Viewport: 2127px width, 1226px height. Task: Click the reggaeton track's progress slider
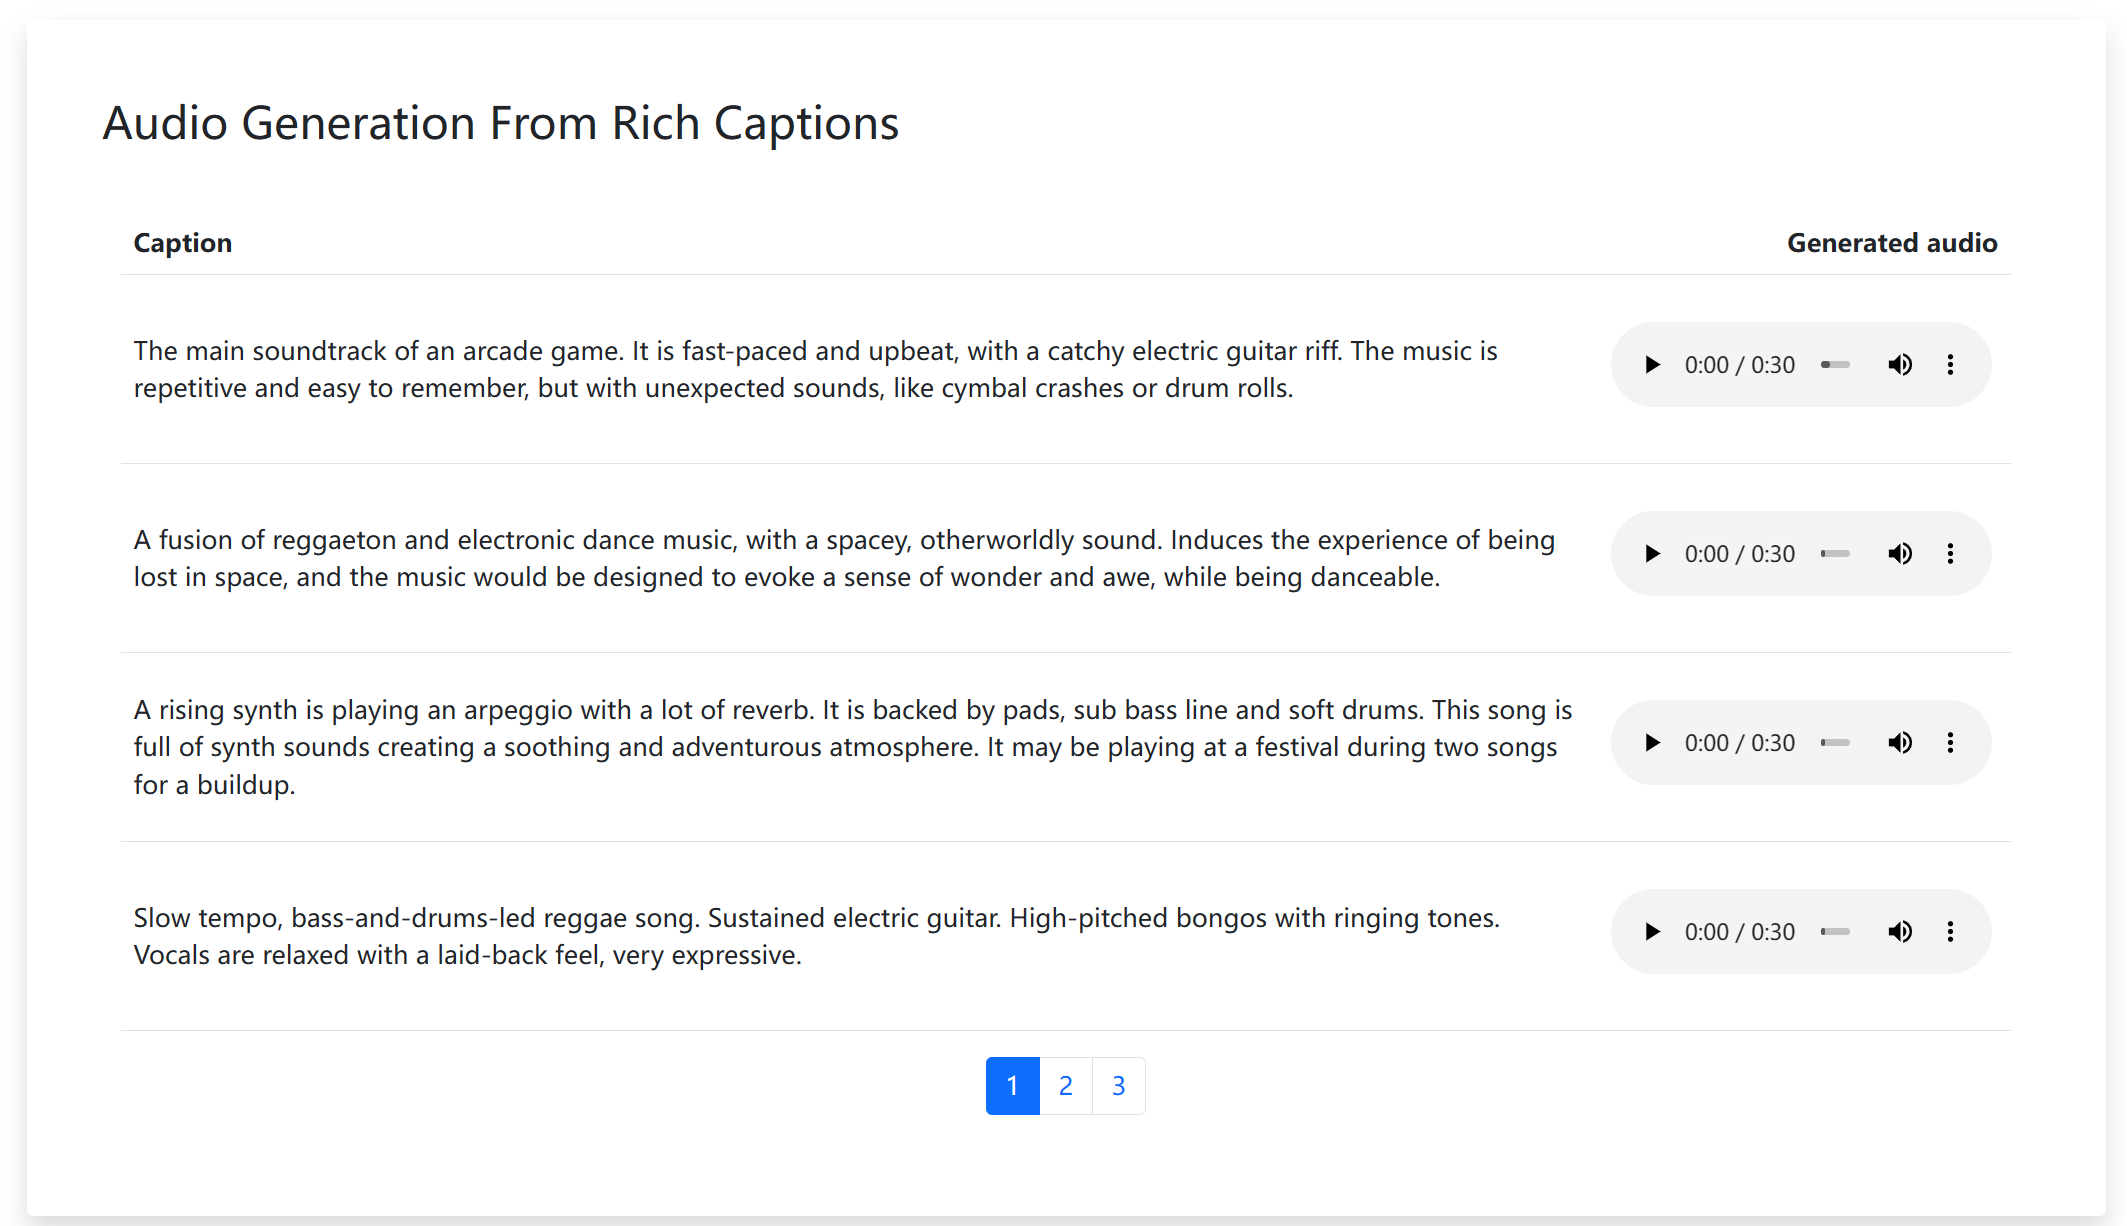click(x=1835, y=553)
